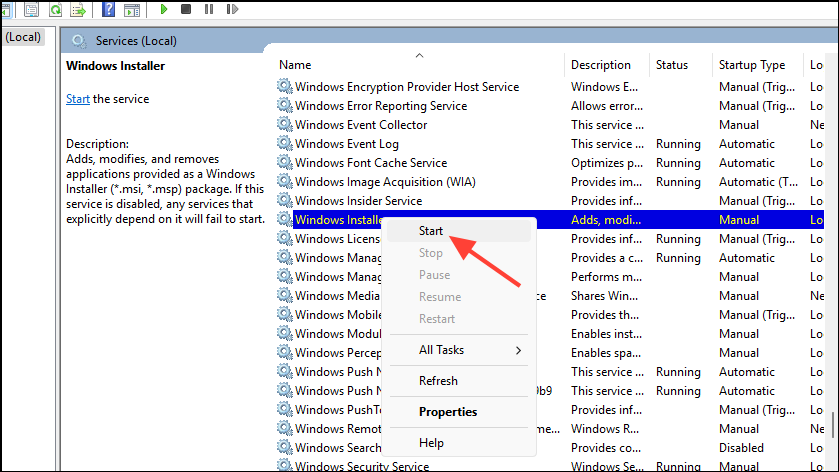
Task: Click the greyed-out Restart menu entry
Action: point(437,318)
